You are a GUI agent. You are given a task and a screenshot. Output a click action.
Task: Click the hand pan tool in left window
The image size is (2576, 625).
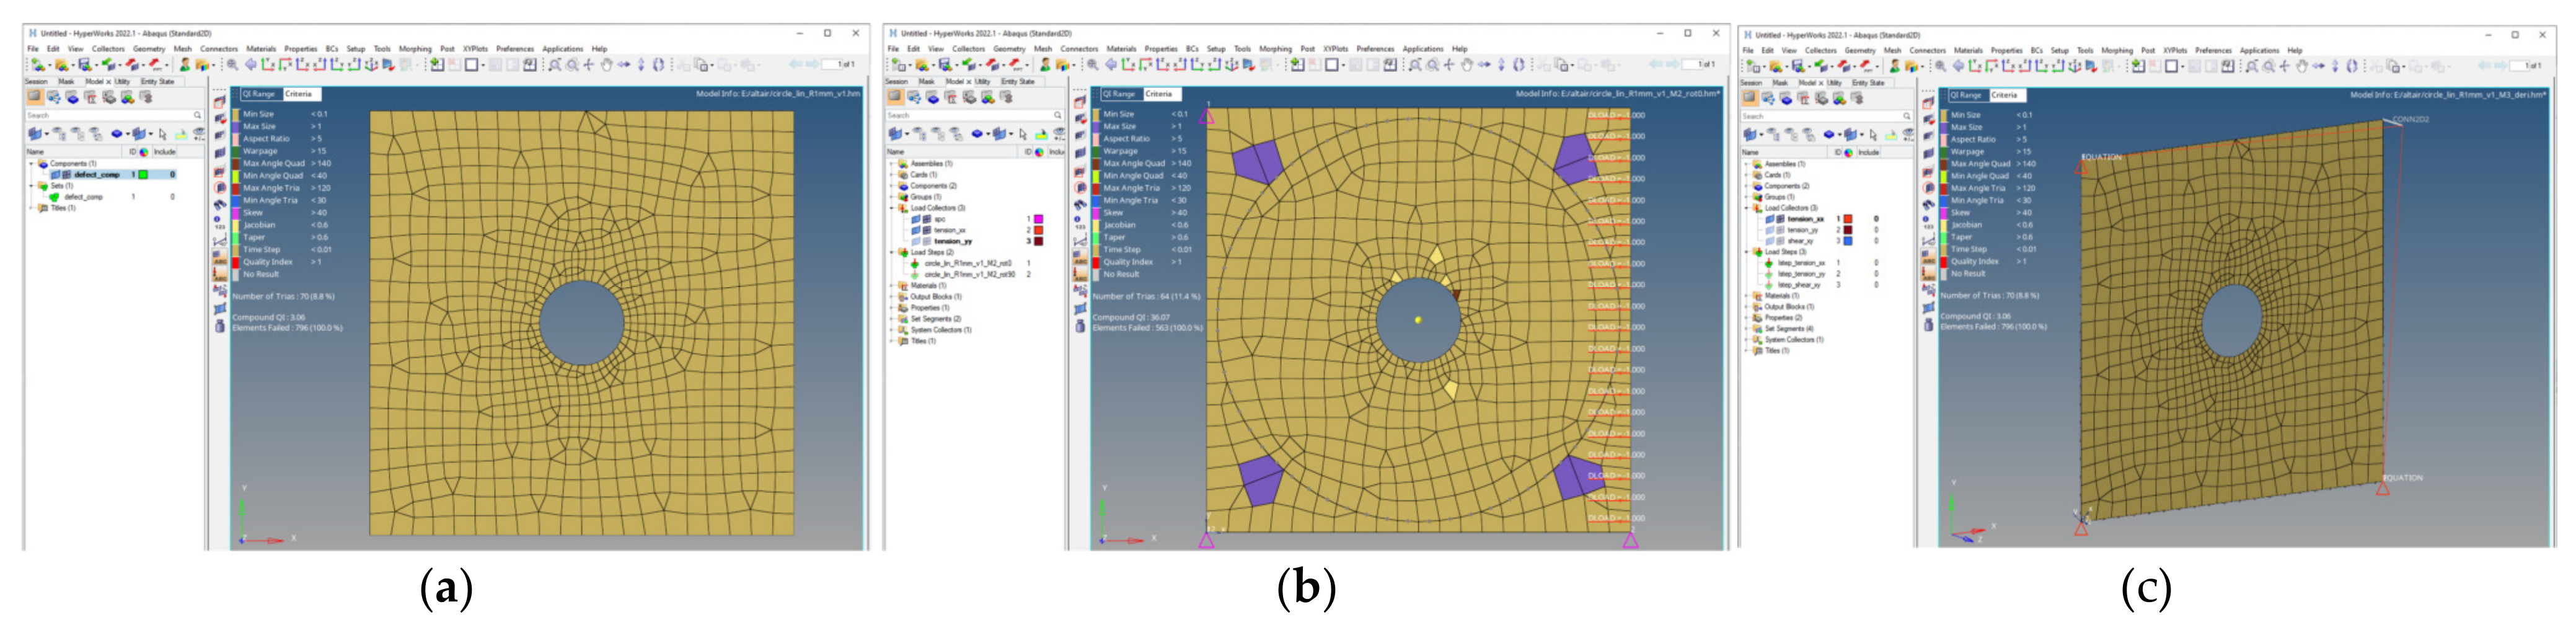coord(606,65)
